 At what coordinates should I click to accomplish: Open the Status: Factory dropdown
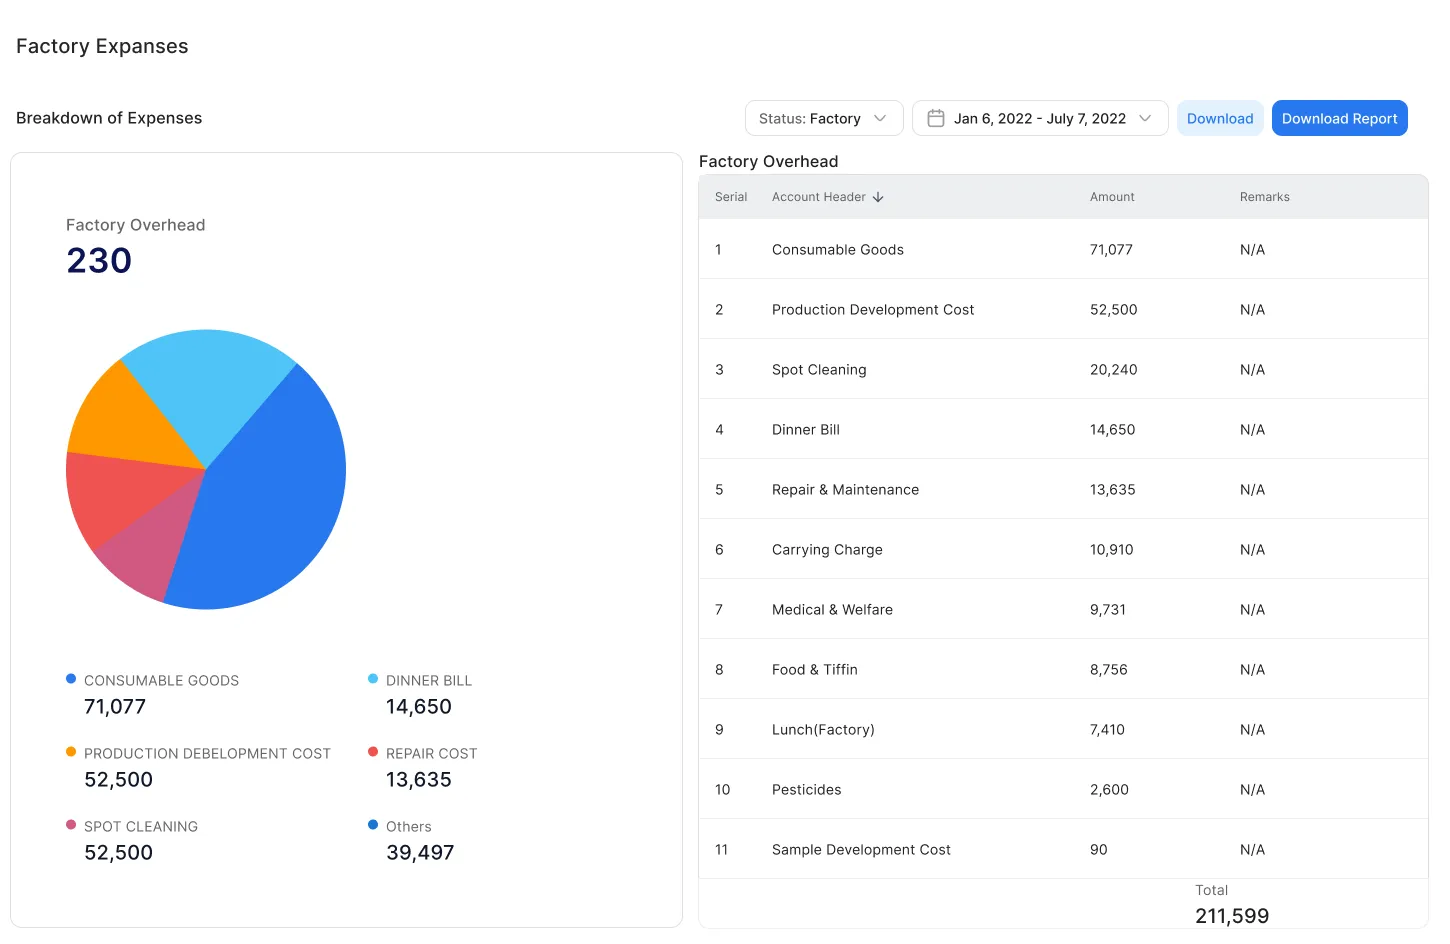pyautogui.click(x=822, y=117)
